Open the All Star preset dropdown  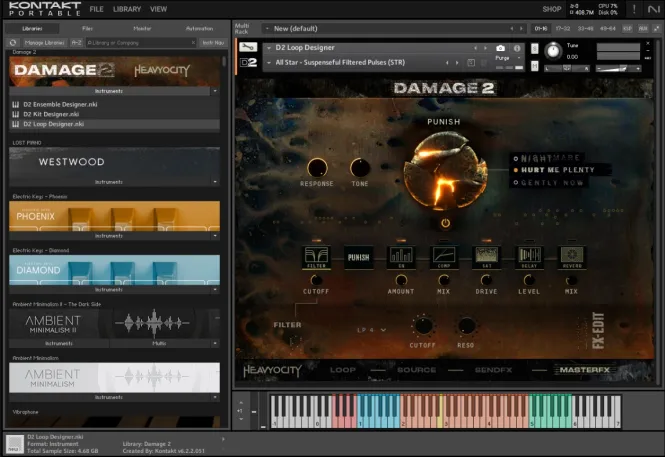pyautogui.click(x=269, y=63)
